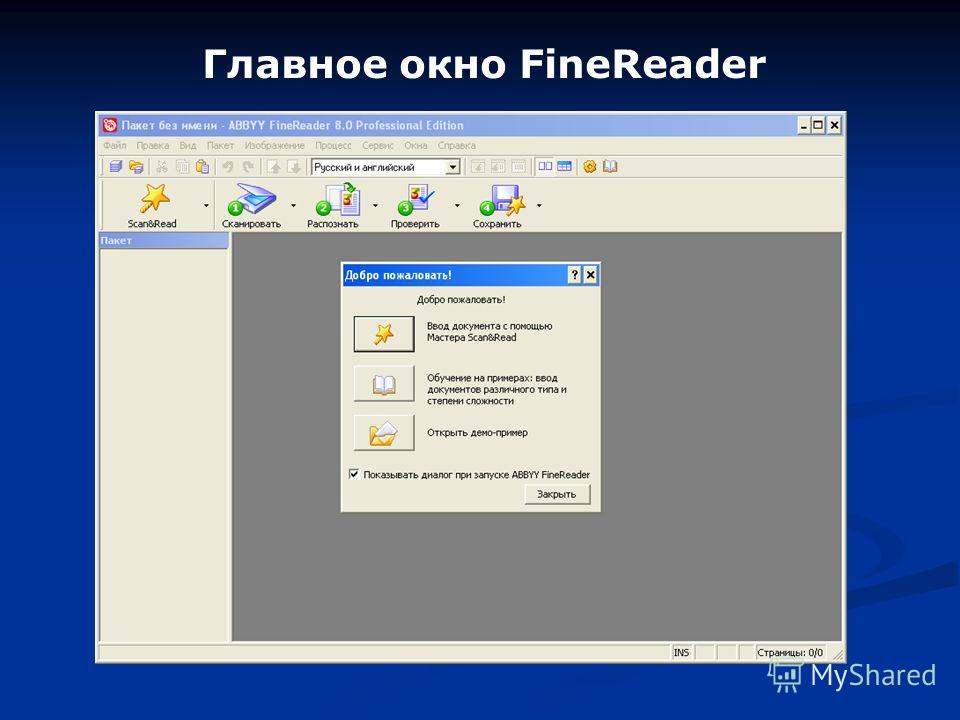Viewport: 960px width, 720px height.
Task: Click the Redo arrow icon
Action: click(248, 167)
